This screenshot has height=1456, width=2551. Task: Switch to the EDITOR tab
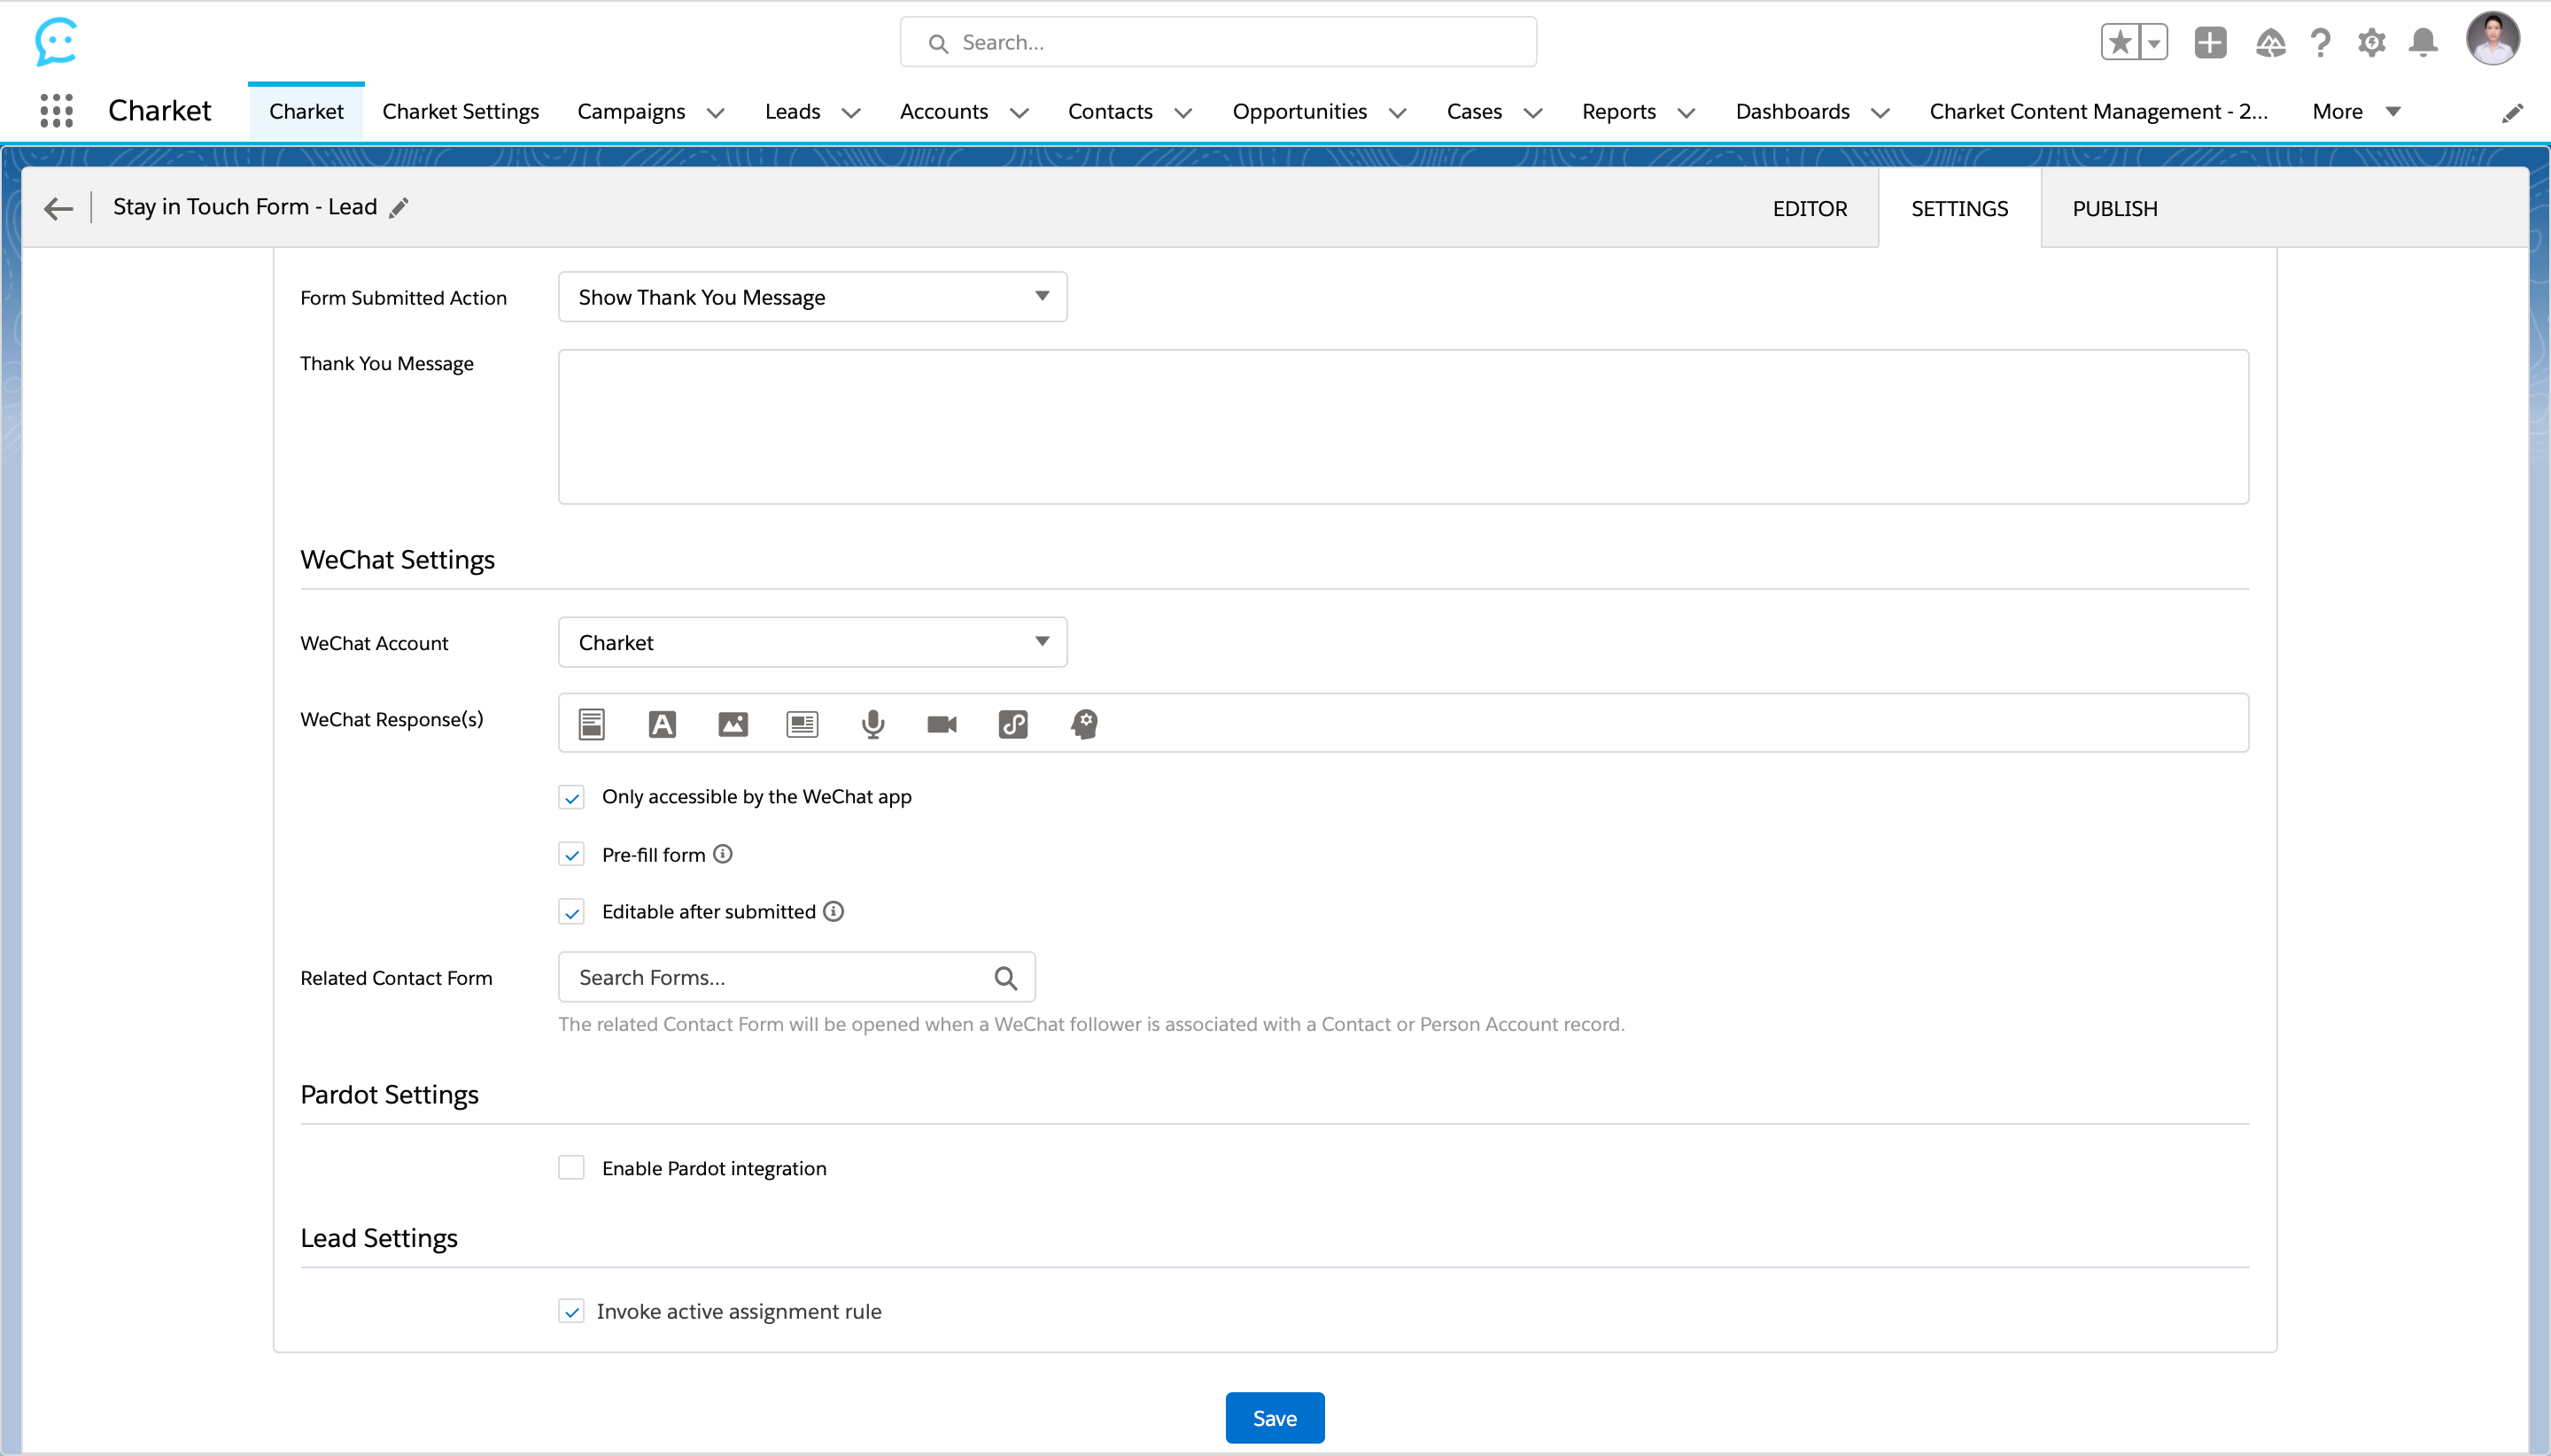[1809, 208]
